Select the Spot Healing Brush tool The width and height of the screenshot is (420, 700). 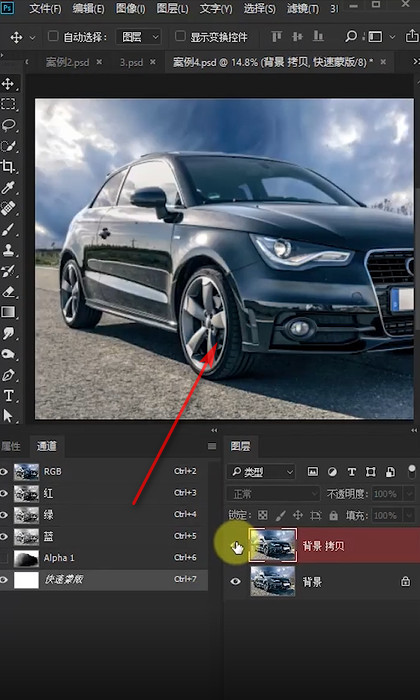(8, 208)
